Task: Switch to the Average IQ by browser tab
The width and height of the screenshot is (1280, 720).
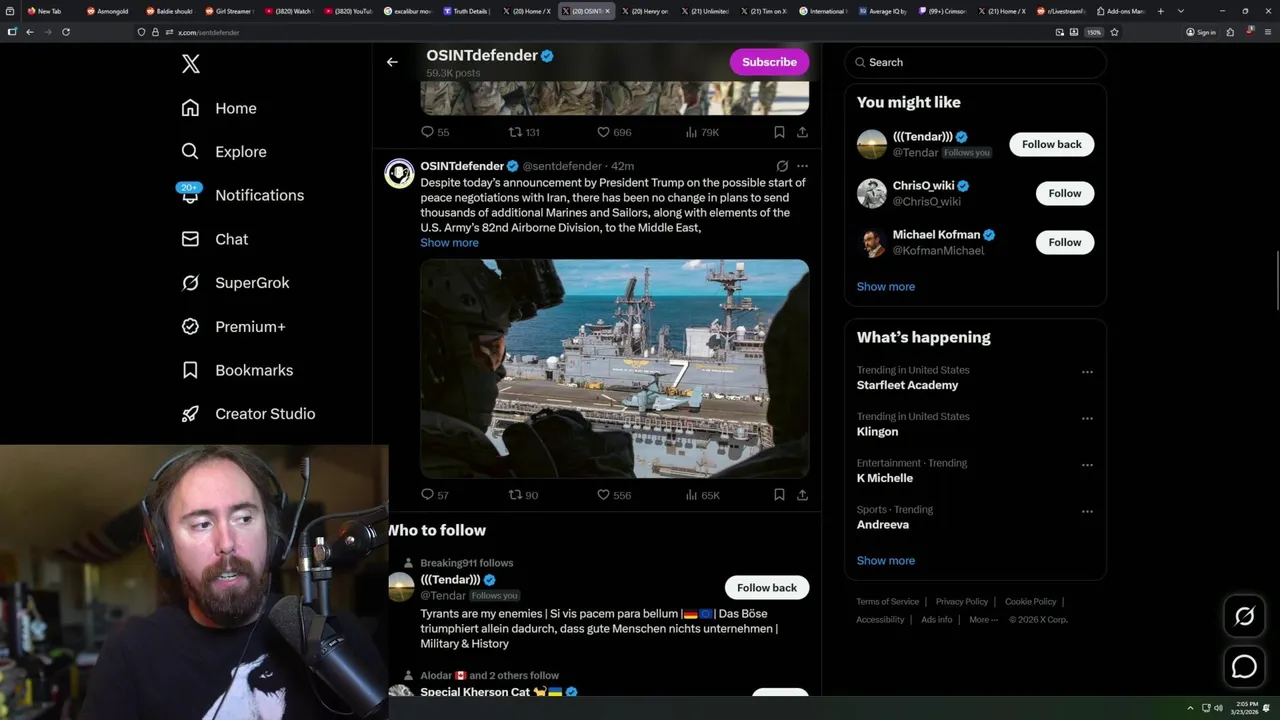Action: tap(881, 11)
